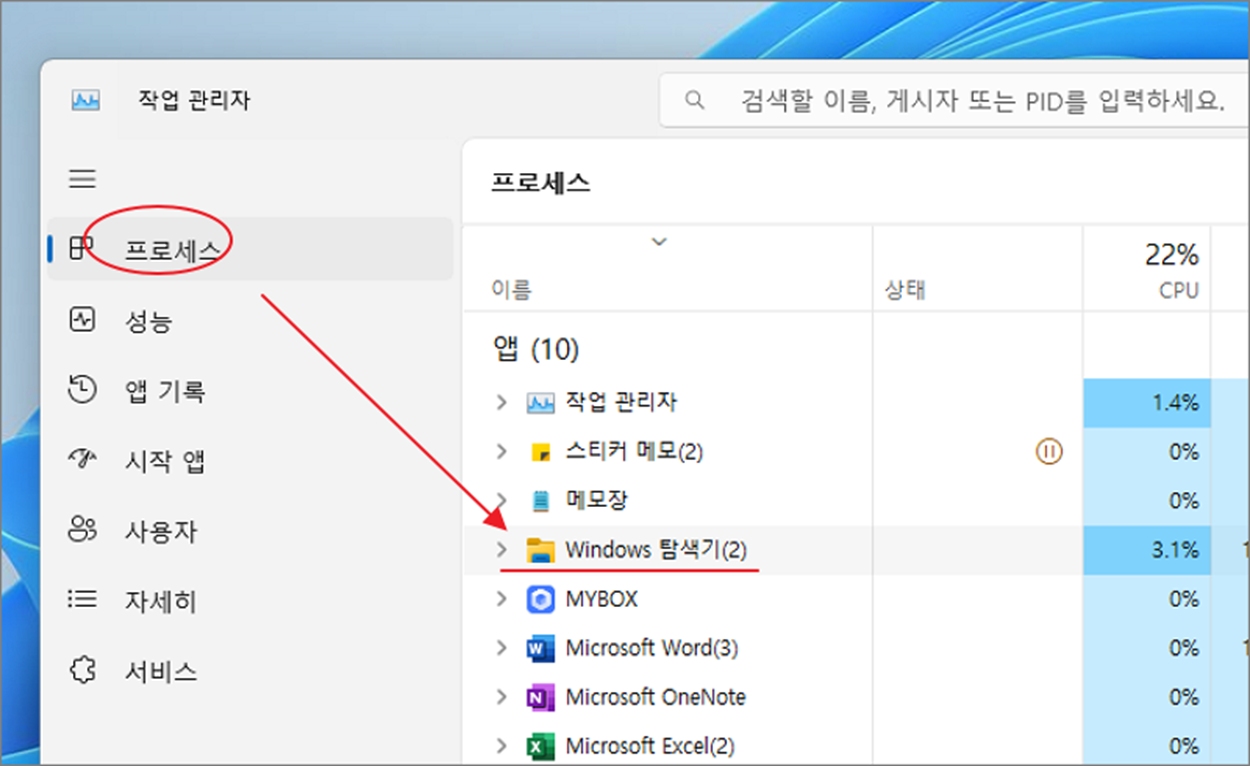Image resolution: width=1250 pixels, height=766 pixels.
Task: Expand the 메모장 process row
Action: pyautogui.click(x=502, y=500)
